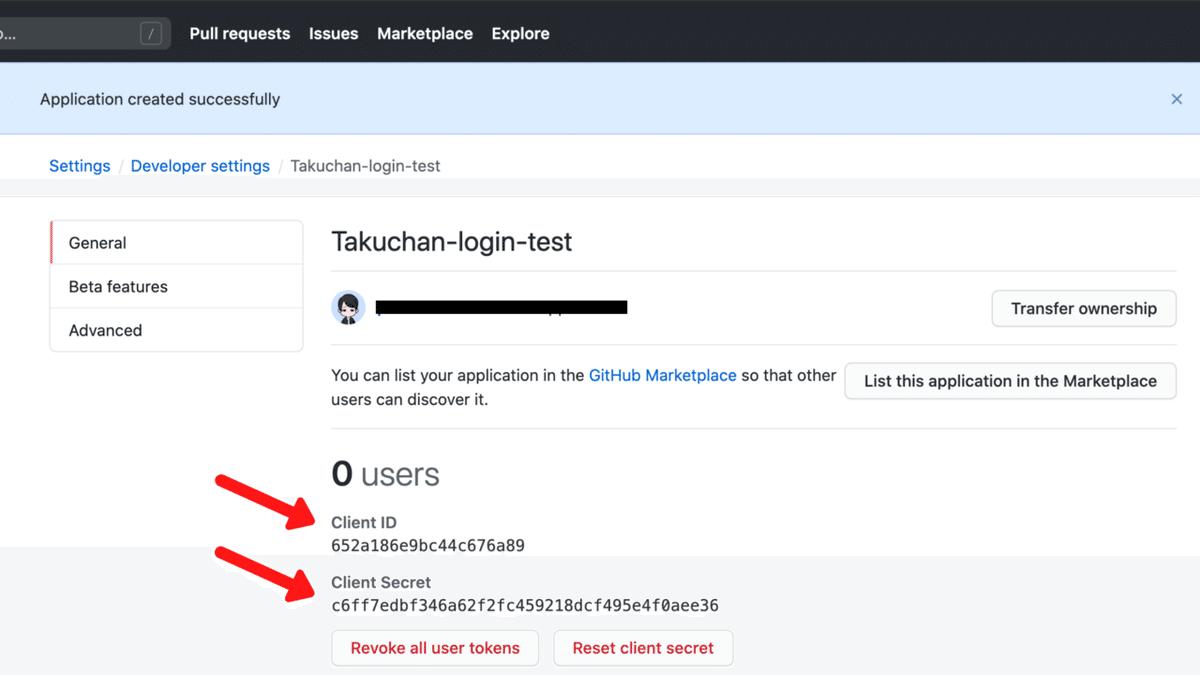Click the Takuchan-login-test page heading
The image size is (1200, 675).
452,242
